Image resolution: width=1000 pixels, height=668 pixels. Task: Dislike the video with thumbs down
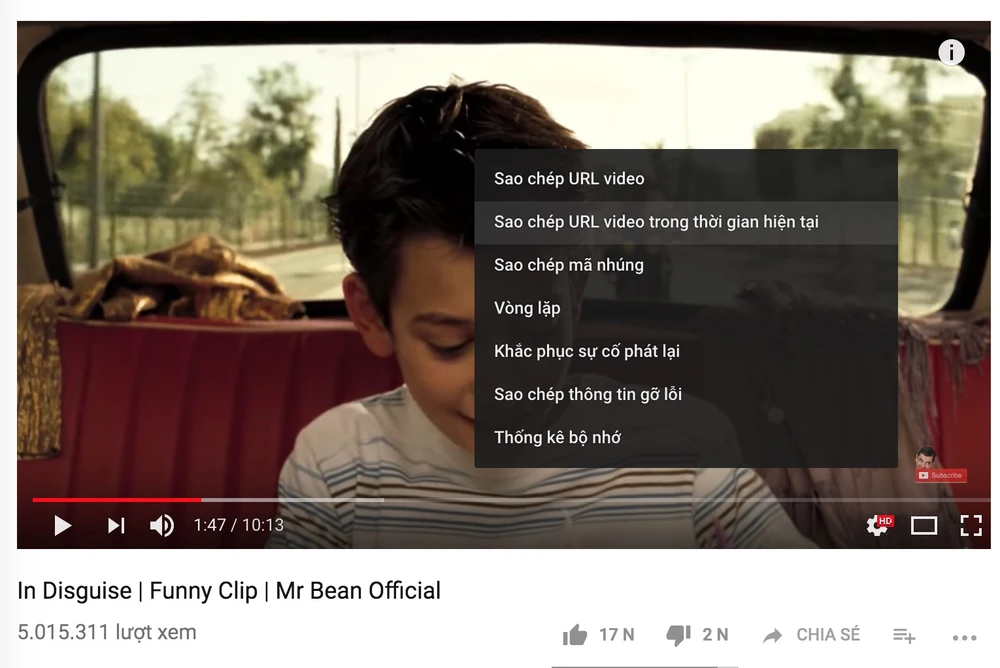point(678,635)
